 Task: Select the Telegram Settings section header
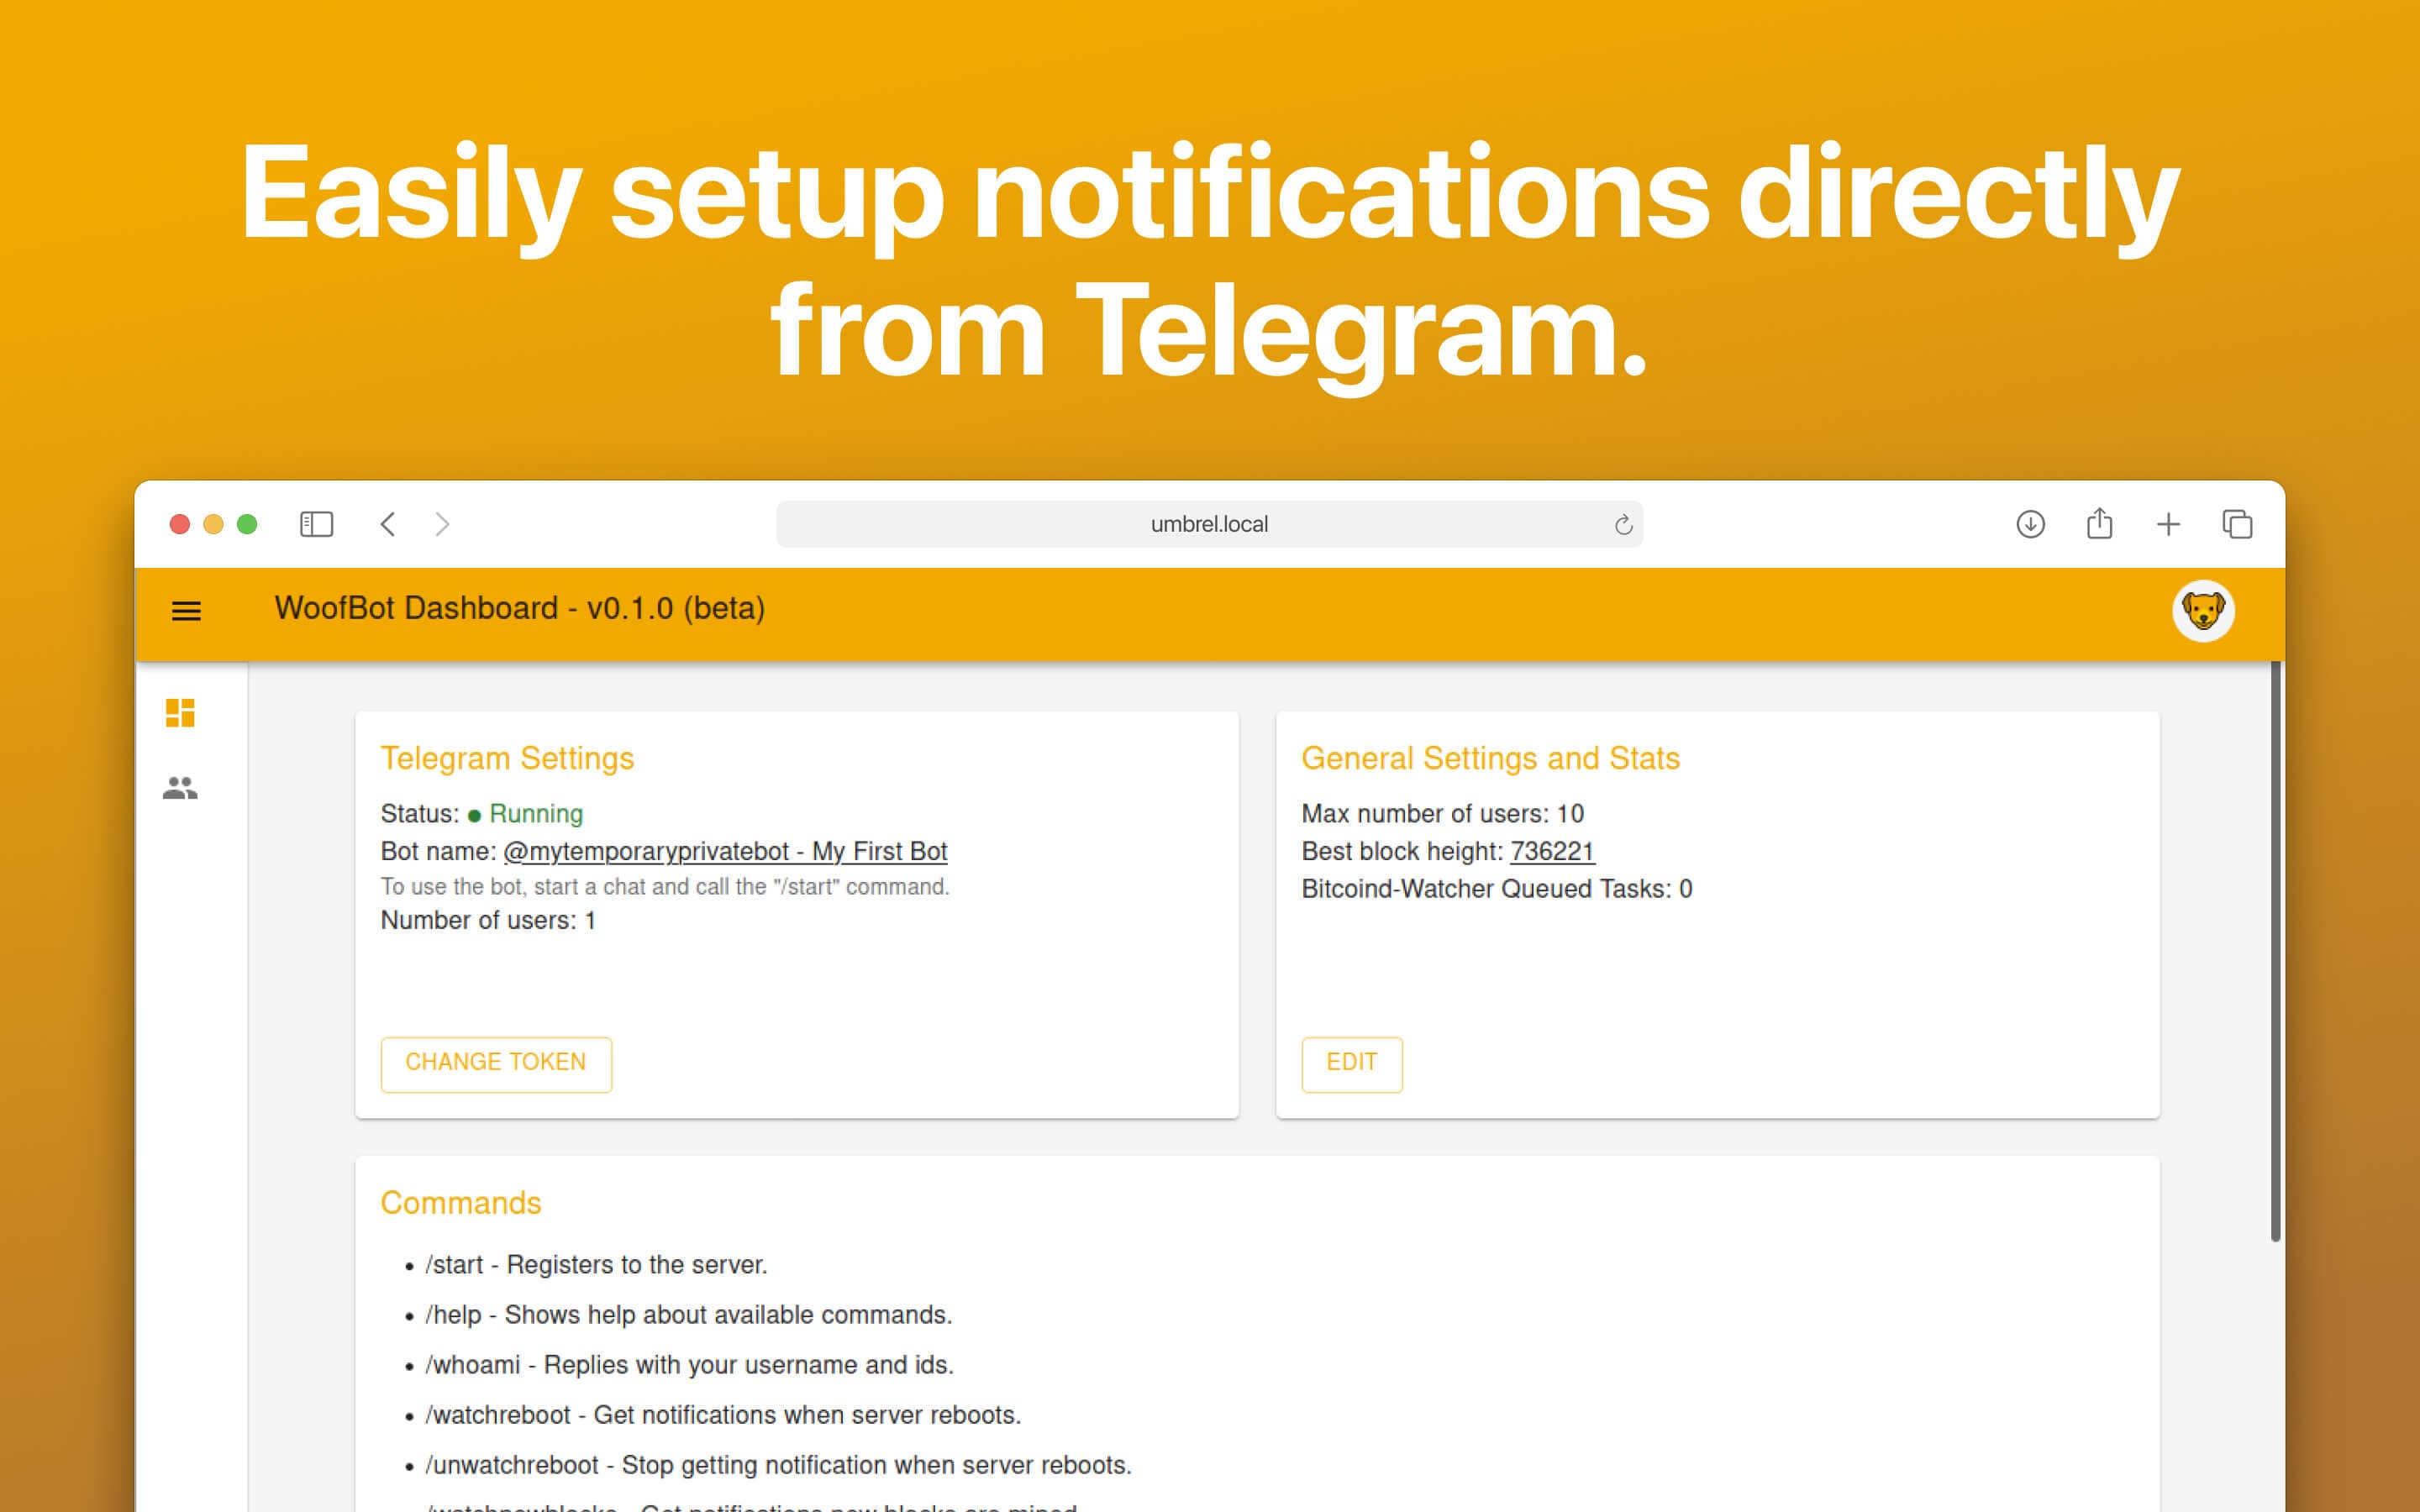(x=505, y=756)
